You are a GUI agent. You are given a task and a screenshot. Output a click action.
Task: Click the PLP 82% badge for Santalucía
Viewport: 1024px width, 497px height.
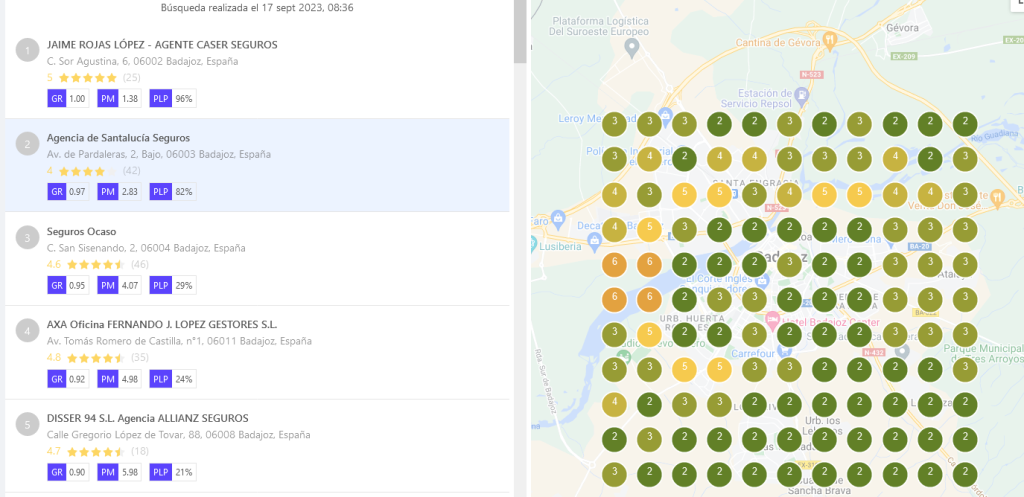pos(172,191)
